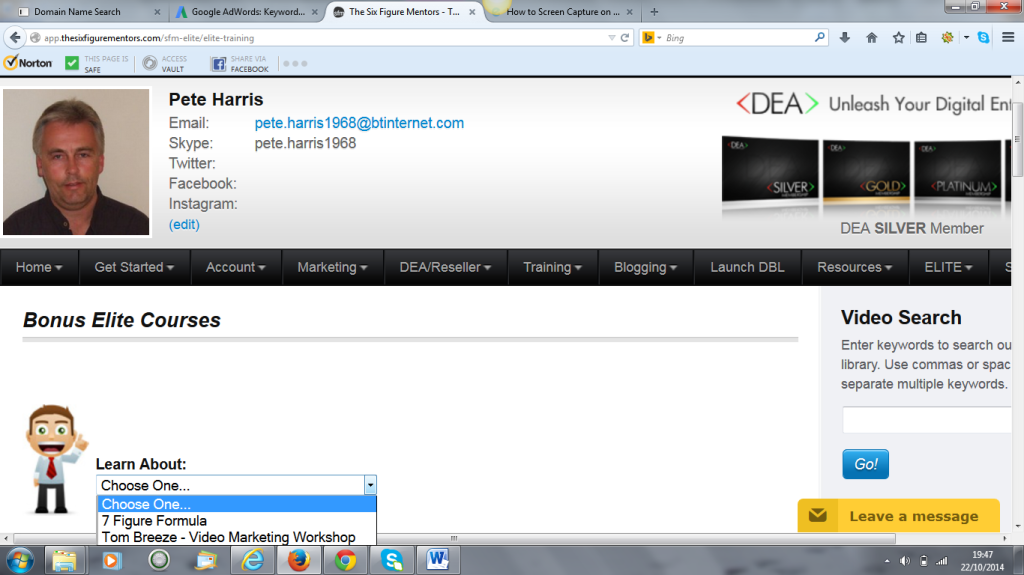
Task: Select '7 Figure Formula' option
Action: coord(236,521)
